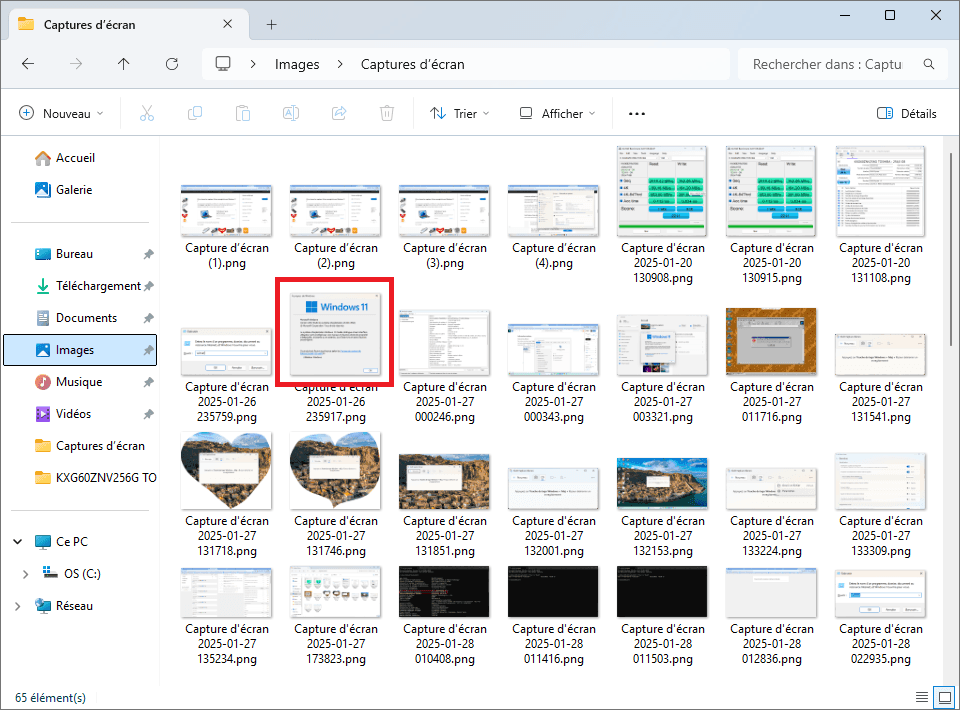960x710 pixels.
Task: Toggle the Détails pane
Action: point(907,113)
